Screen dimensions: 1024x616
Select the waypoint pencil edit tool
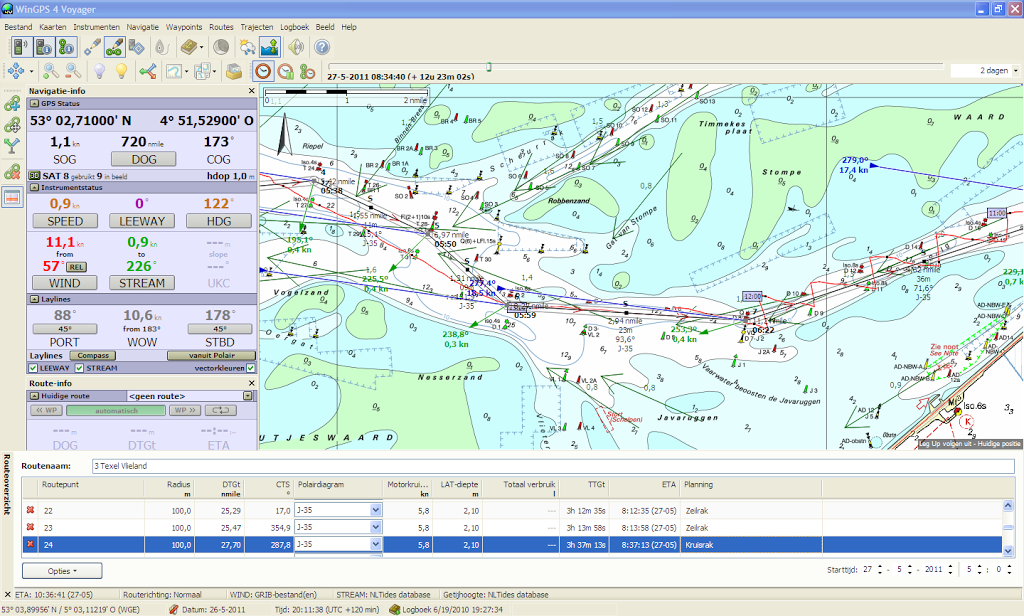pos(93,47)
